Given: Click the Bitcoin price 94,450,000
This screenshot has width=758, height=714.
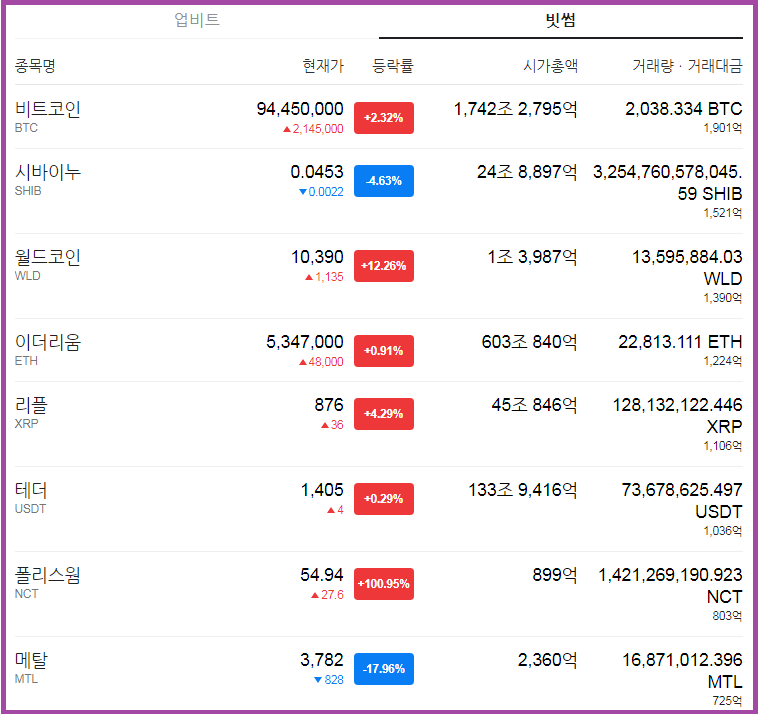Looking at the screenshot, I should click(x=300, y=109).
